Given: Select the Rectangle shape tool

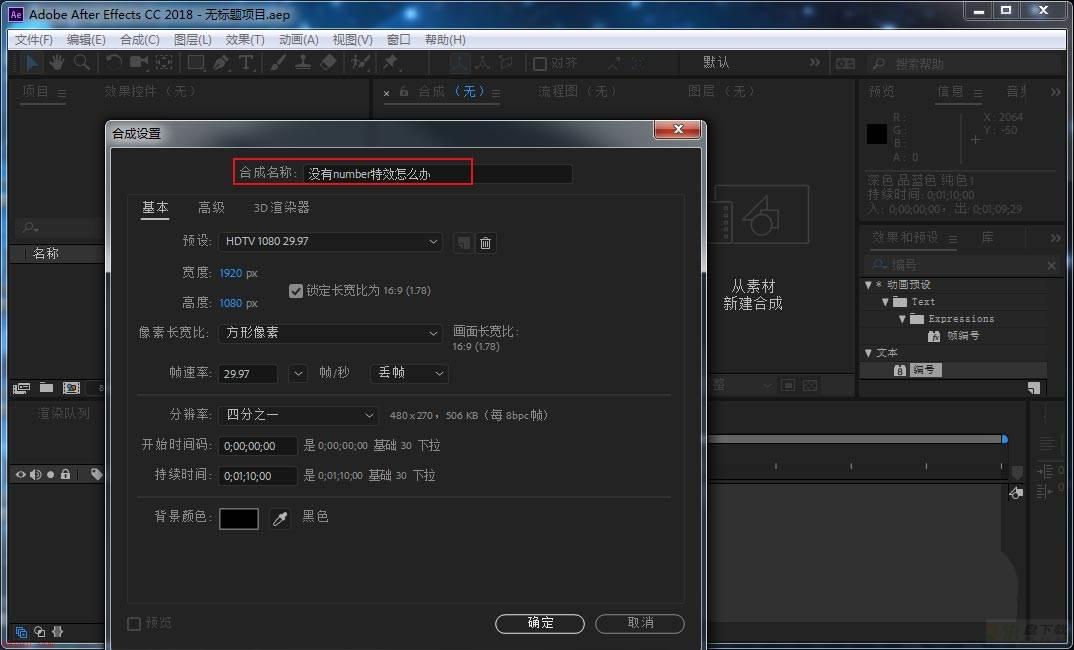Looking at the screenshot, I should tap(196, 63).
